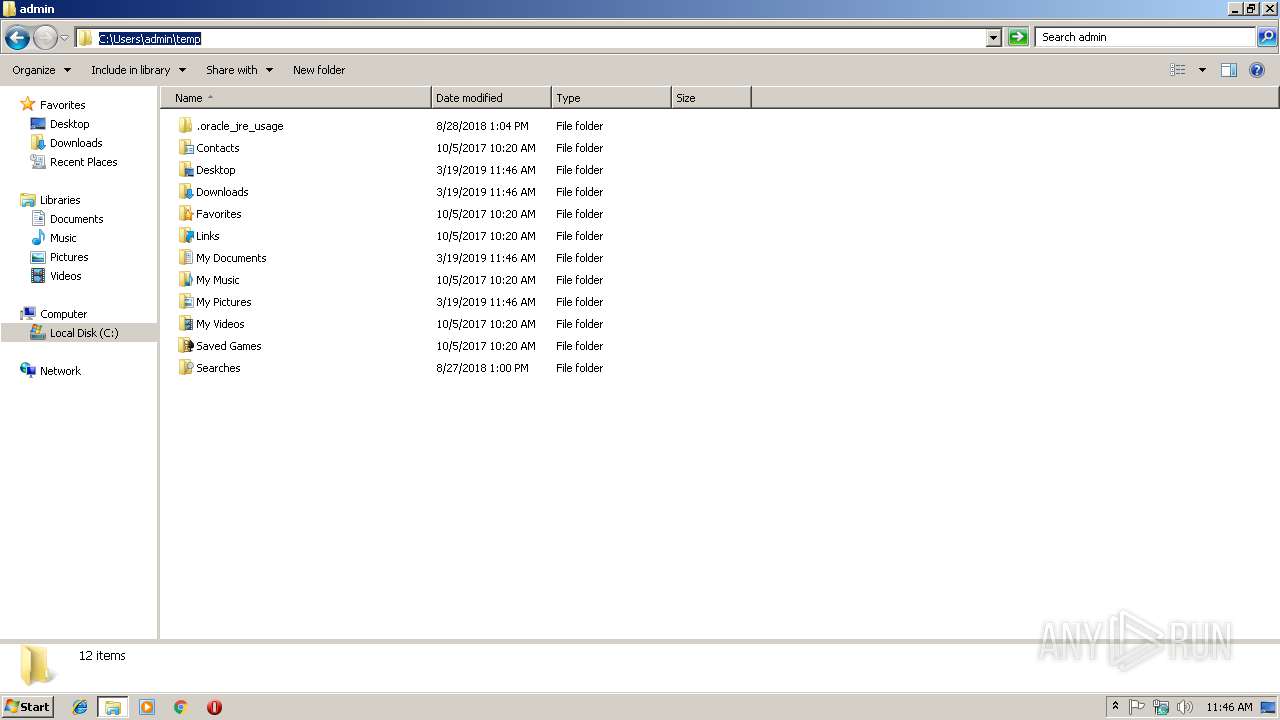This screenshot has width=1280, height=720.
Task: Open the change view icon
Action: [x=1178, y=70]
